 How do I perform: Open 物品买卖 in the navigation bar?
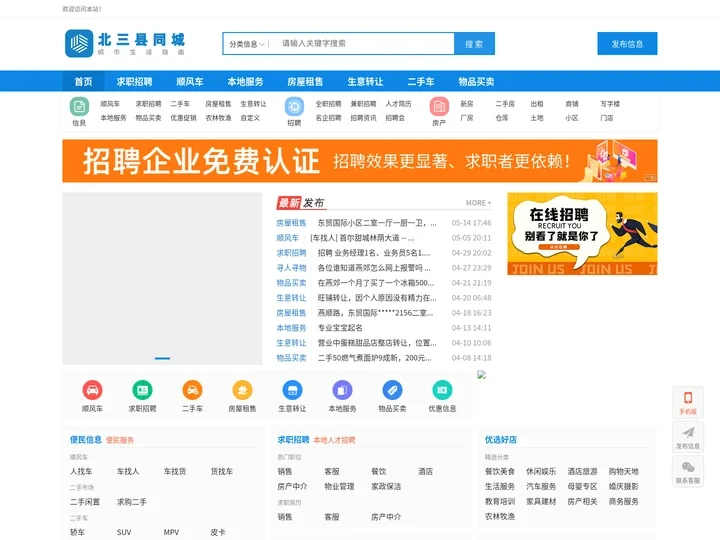click(x=476, y=82)
